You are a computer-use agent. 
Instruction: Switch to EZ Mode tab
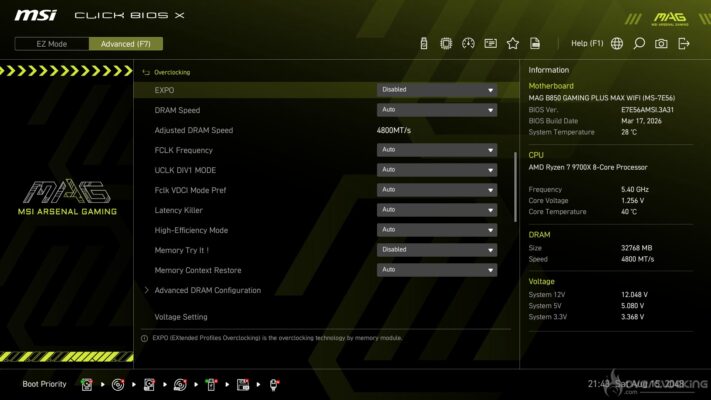(52, 44)
